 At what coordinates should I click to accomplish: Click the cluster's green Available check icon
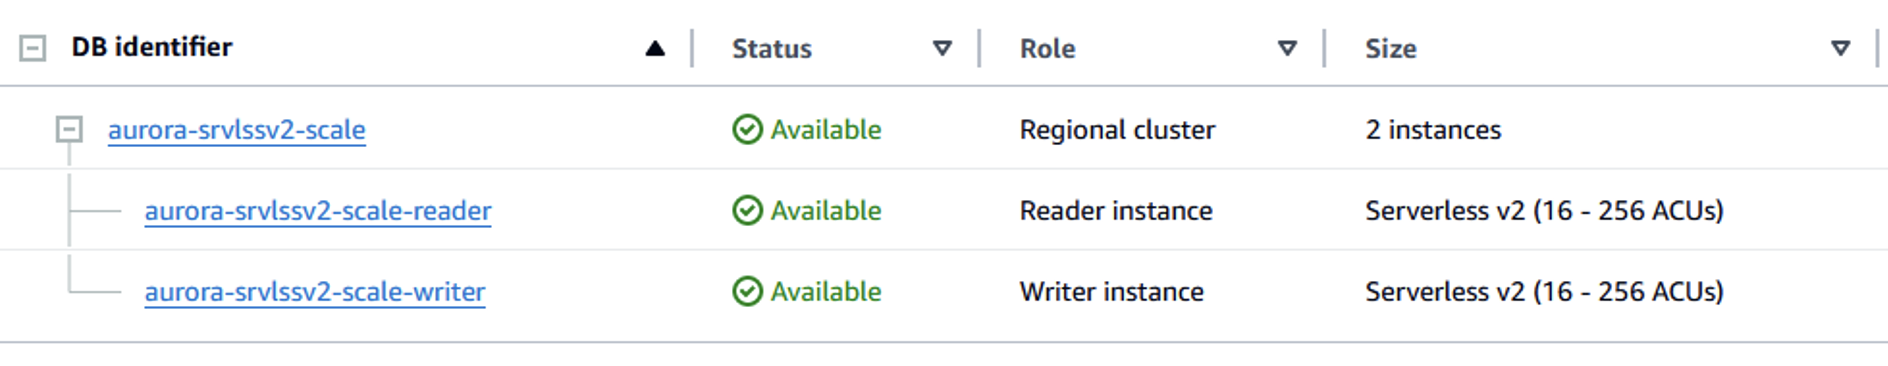point(747,129)
